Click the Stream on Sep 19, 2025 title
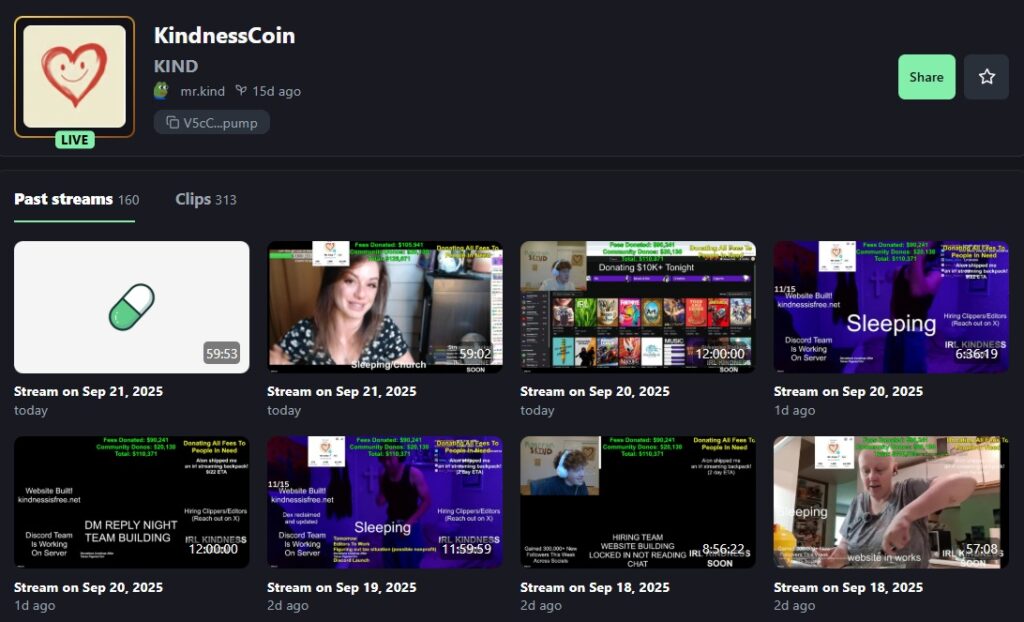The height and width of the screenshot is (622, 1024). (341, 587)
